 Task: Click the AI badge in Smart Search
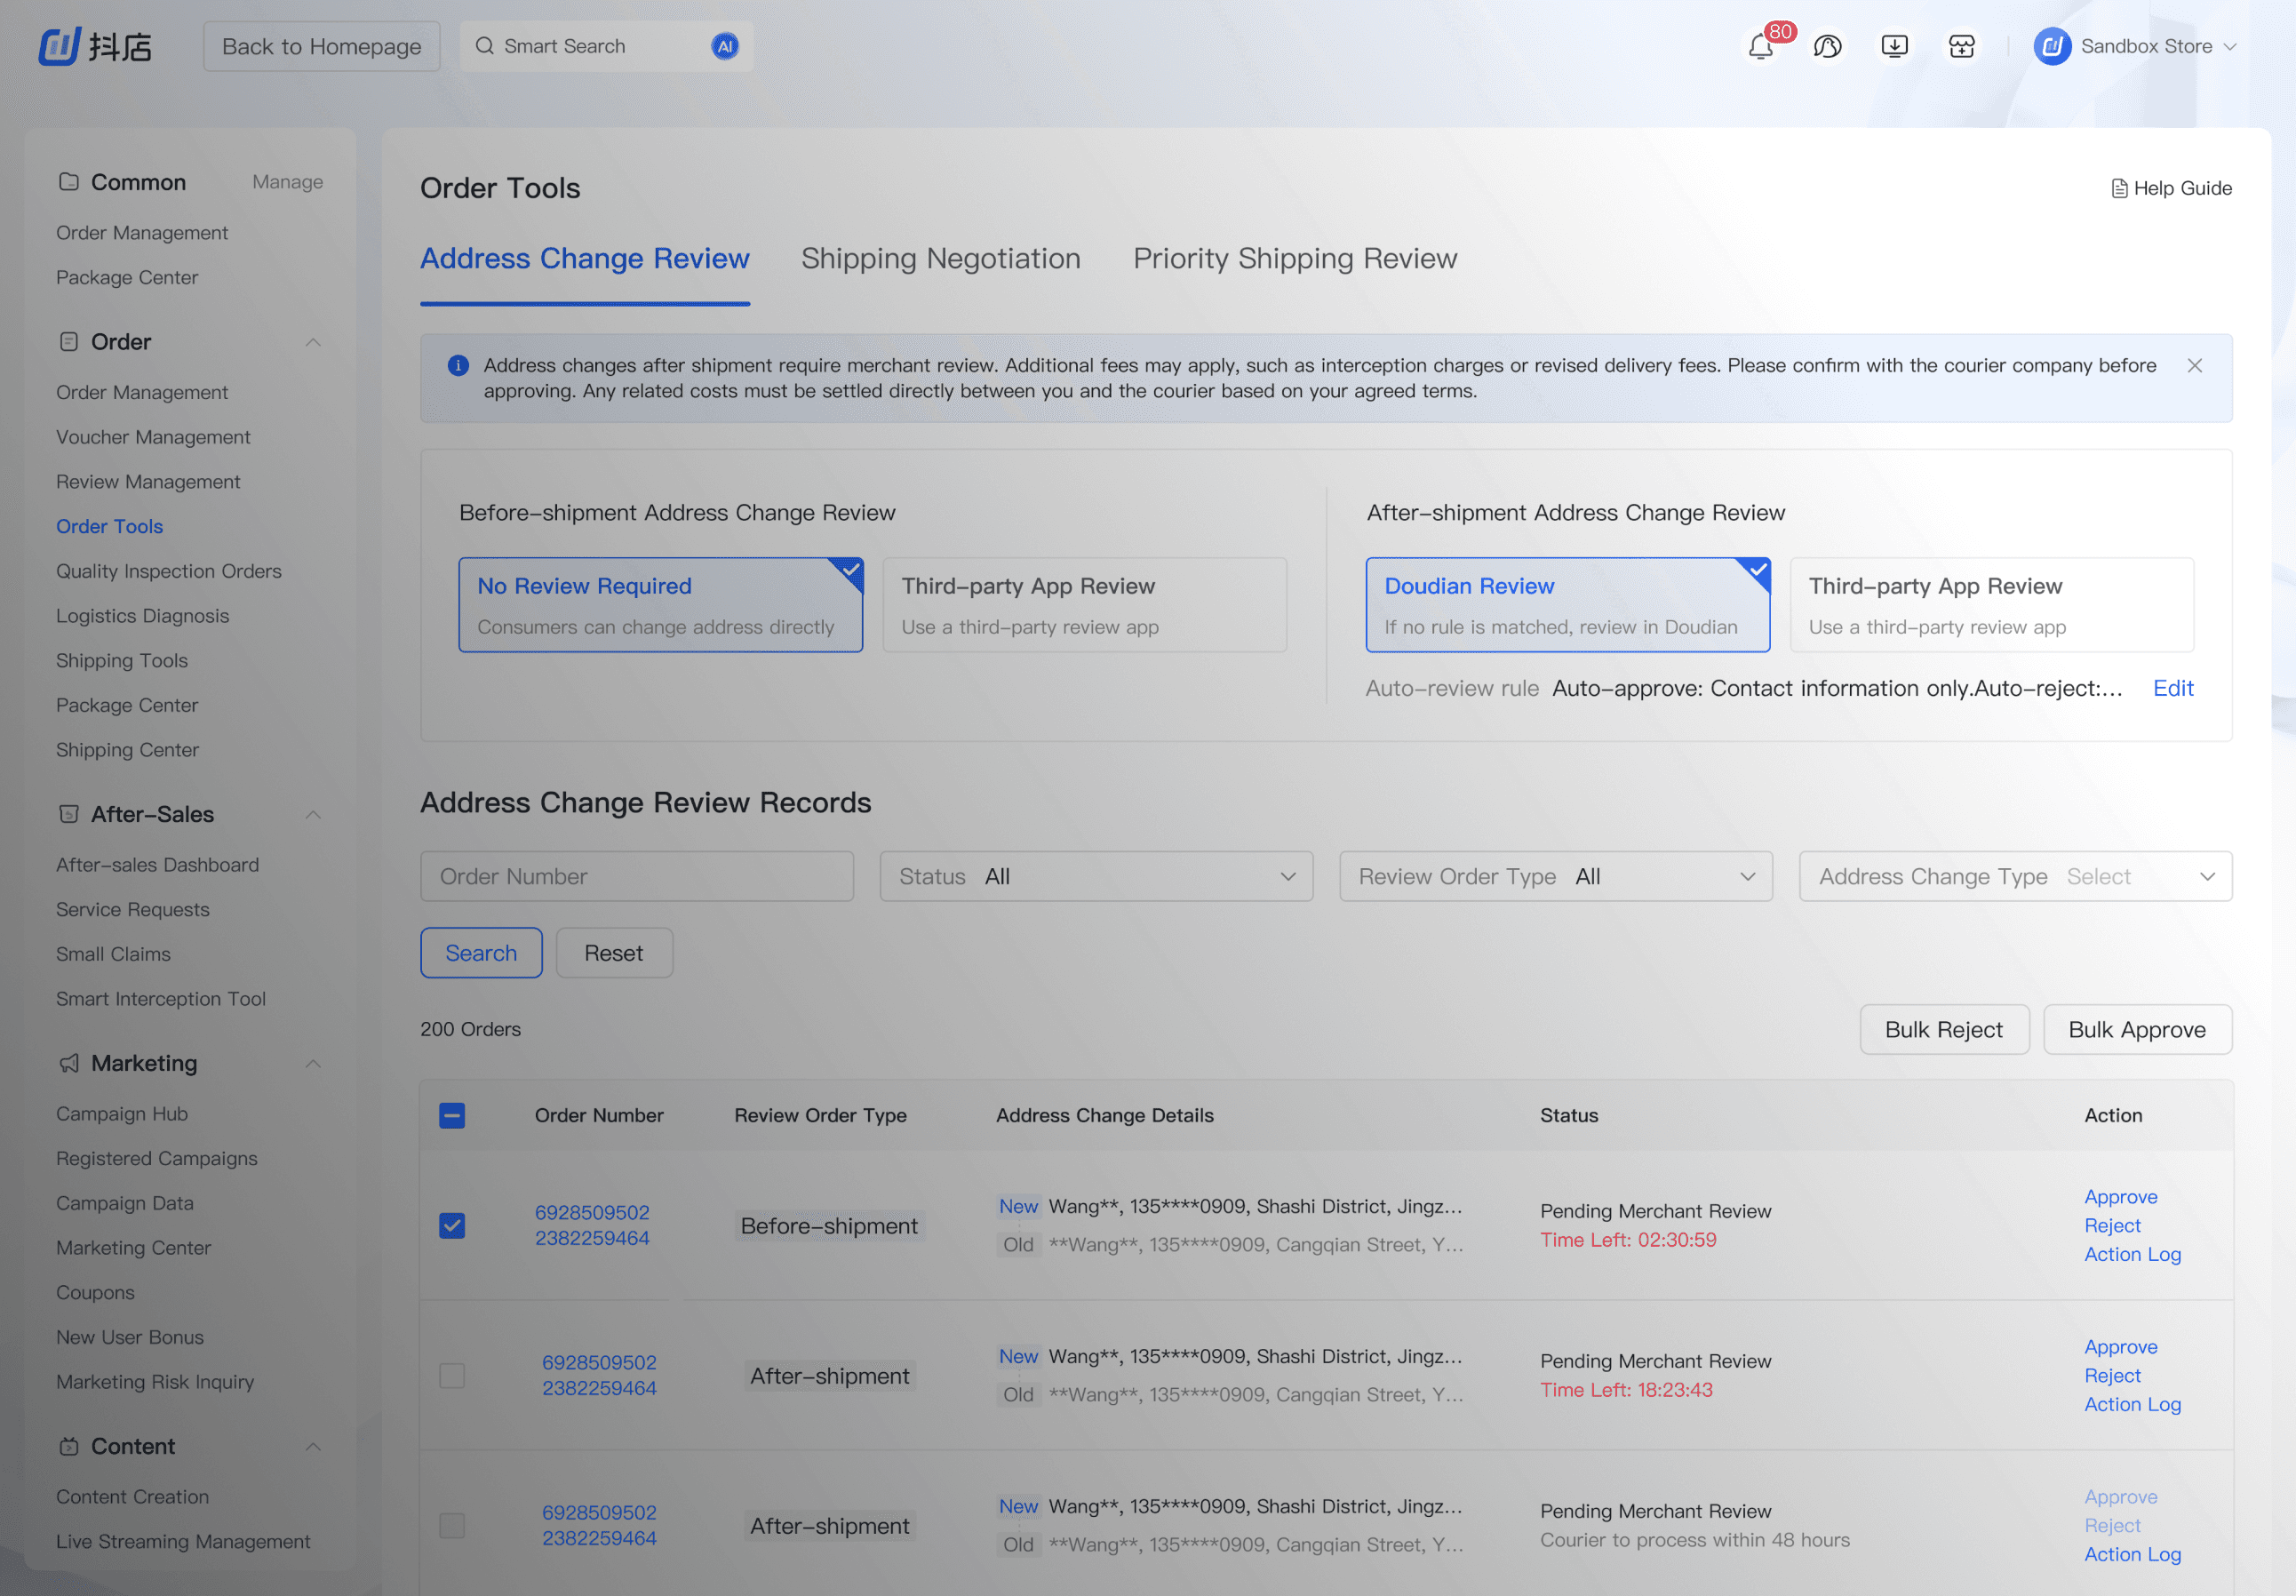click(725, 46)
